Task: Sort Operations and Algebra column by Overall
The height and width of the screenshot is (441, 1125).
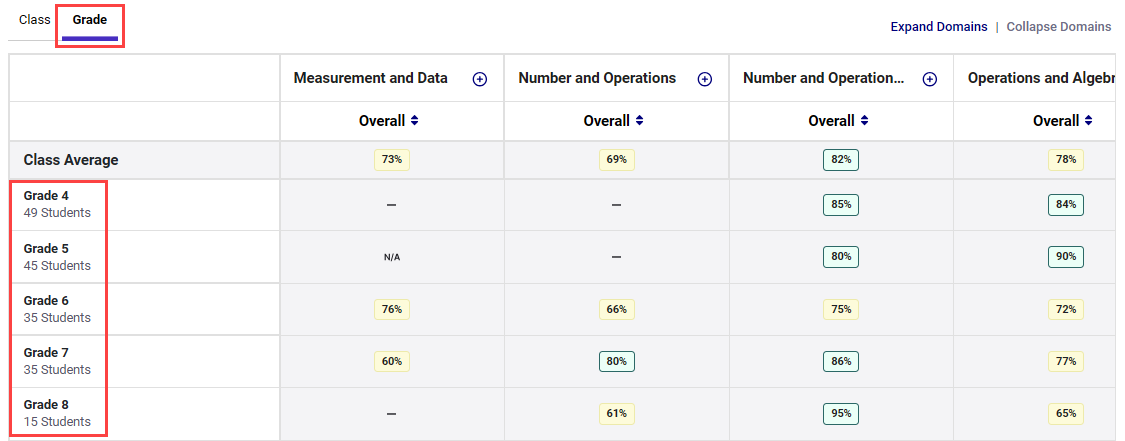Action: point(1064,121)
